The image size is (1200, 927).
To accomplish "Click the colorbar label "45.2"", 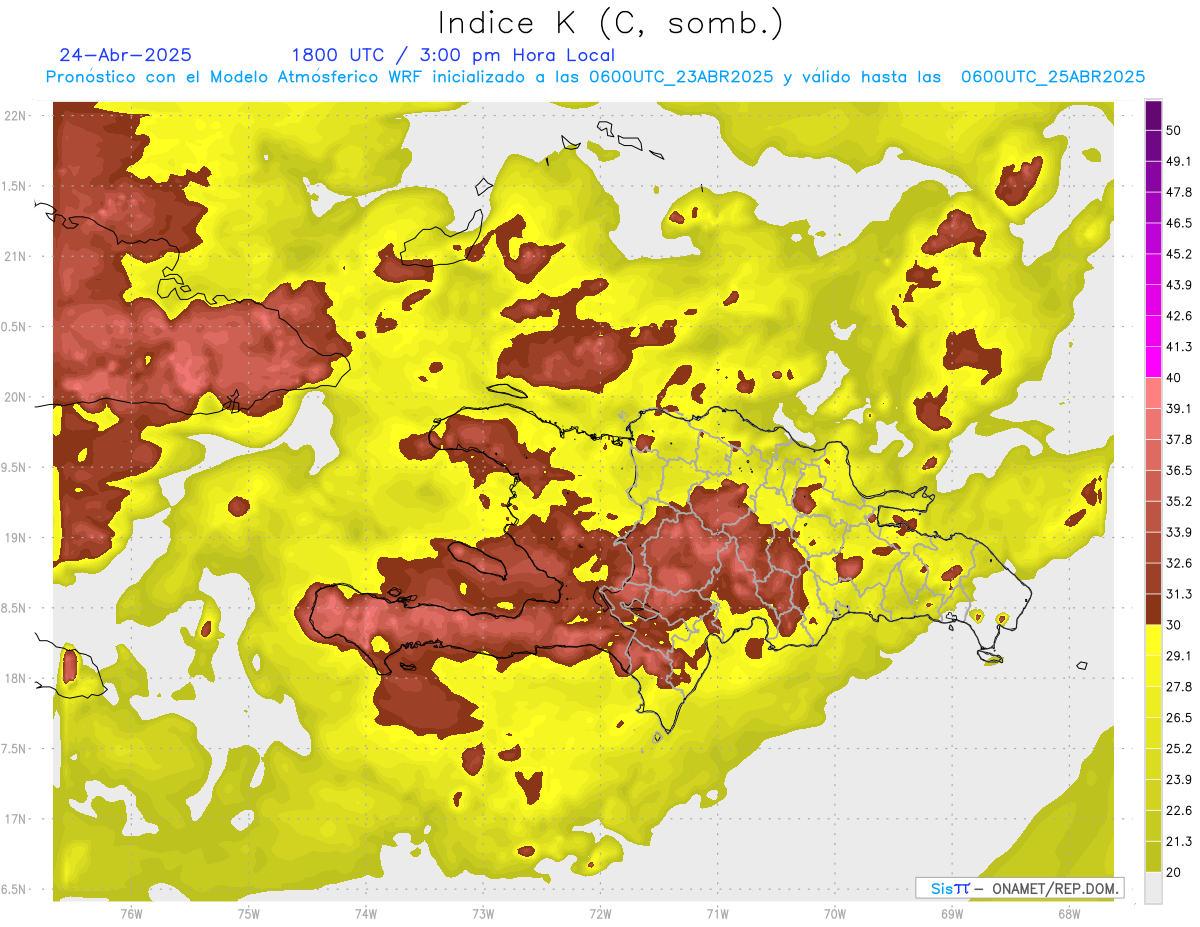I will [x=1178, y=254].
